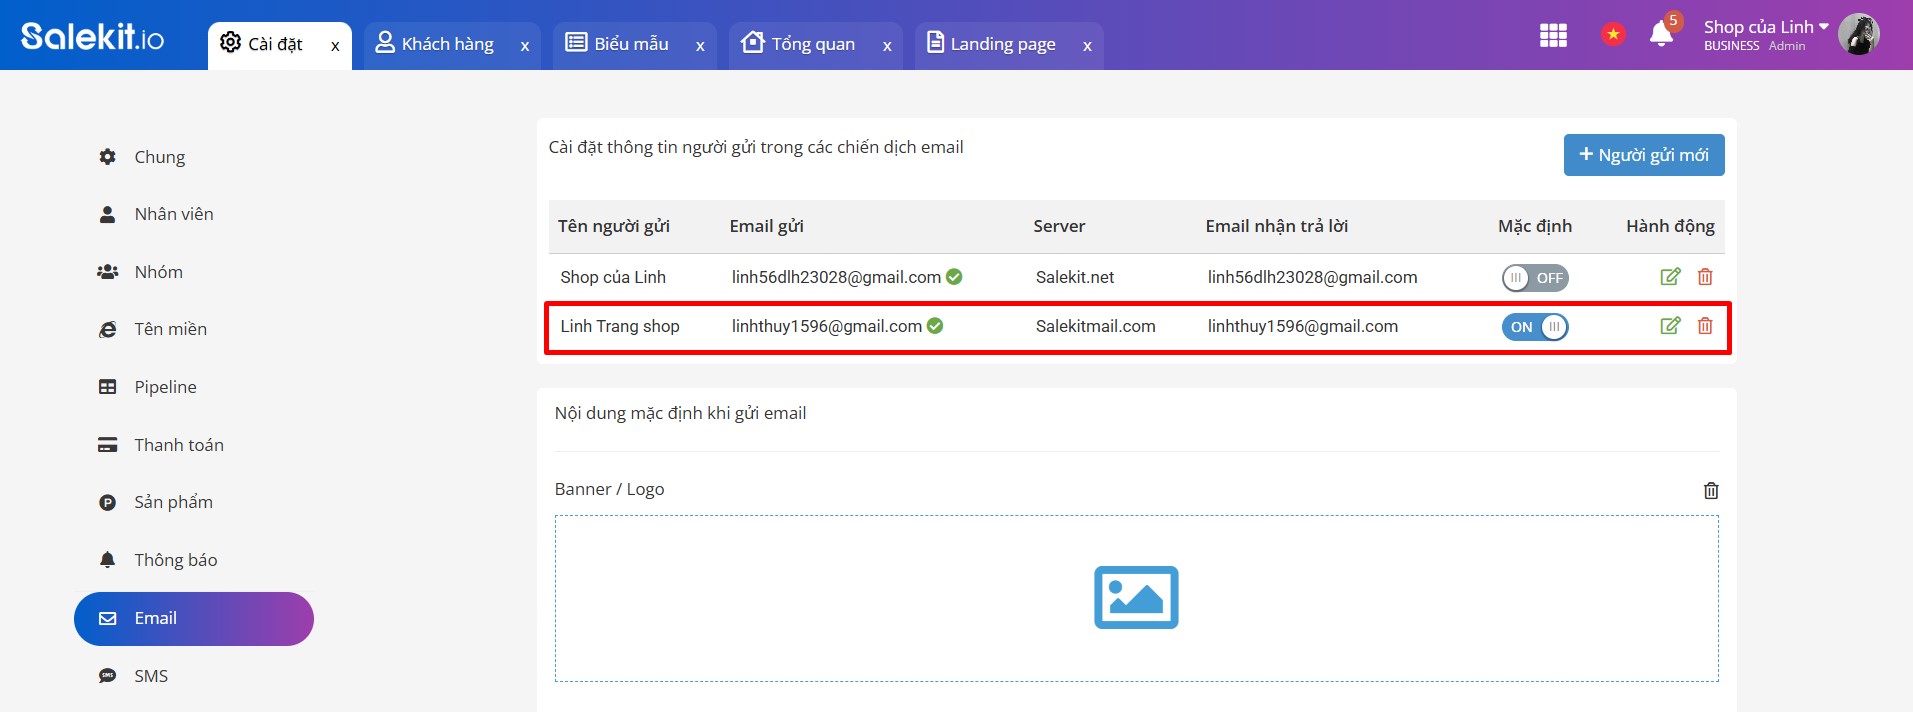Click reply email linhthuy1596@gmail.com
This screenshot has height=712, width=1913.
pos(1303,326)
